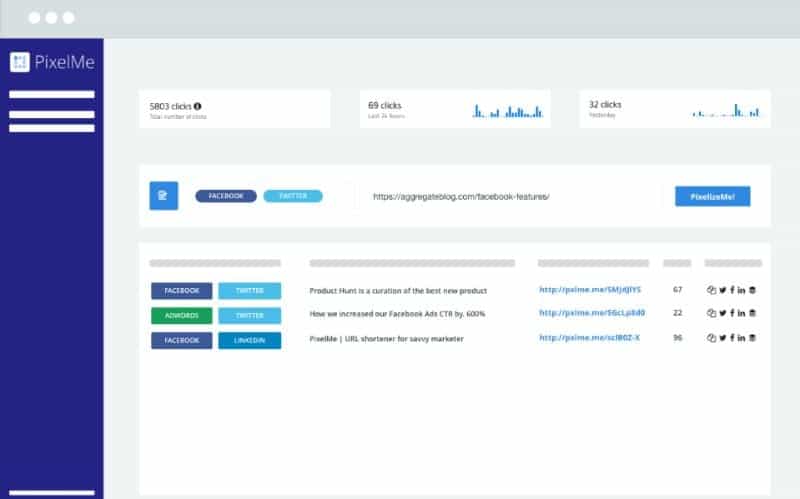Copy the Product Hunt row's short link
Image resolution: width=800 pixels, height=499 pixels.
[711, 290]
